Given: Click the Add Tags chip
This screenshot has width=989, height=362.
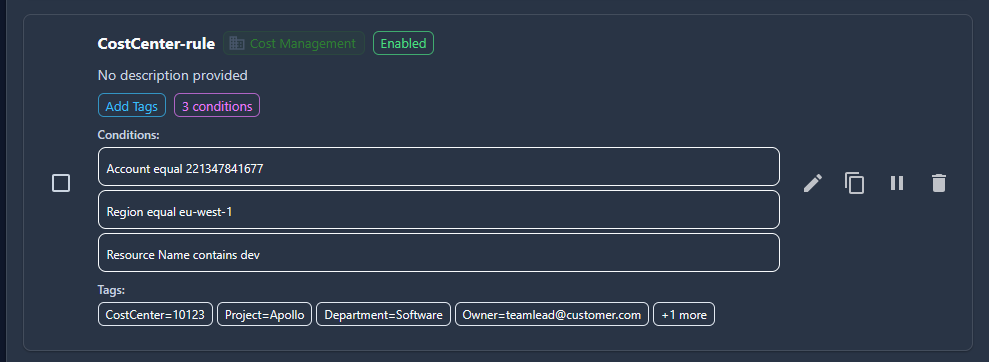Looking at the screenshot, I should (x=132, y=106).
